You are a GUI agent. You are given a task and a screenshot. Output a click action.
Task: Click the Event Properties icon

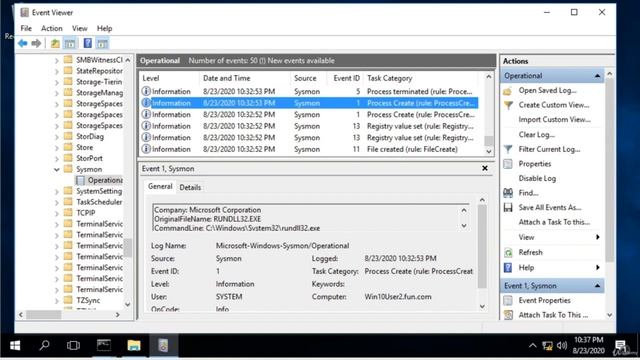(508, 300)
